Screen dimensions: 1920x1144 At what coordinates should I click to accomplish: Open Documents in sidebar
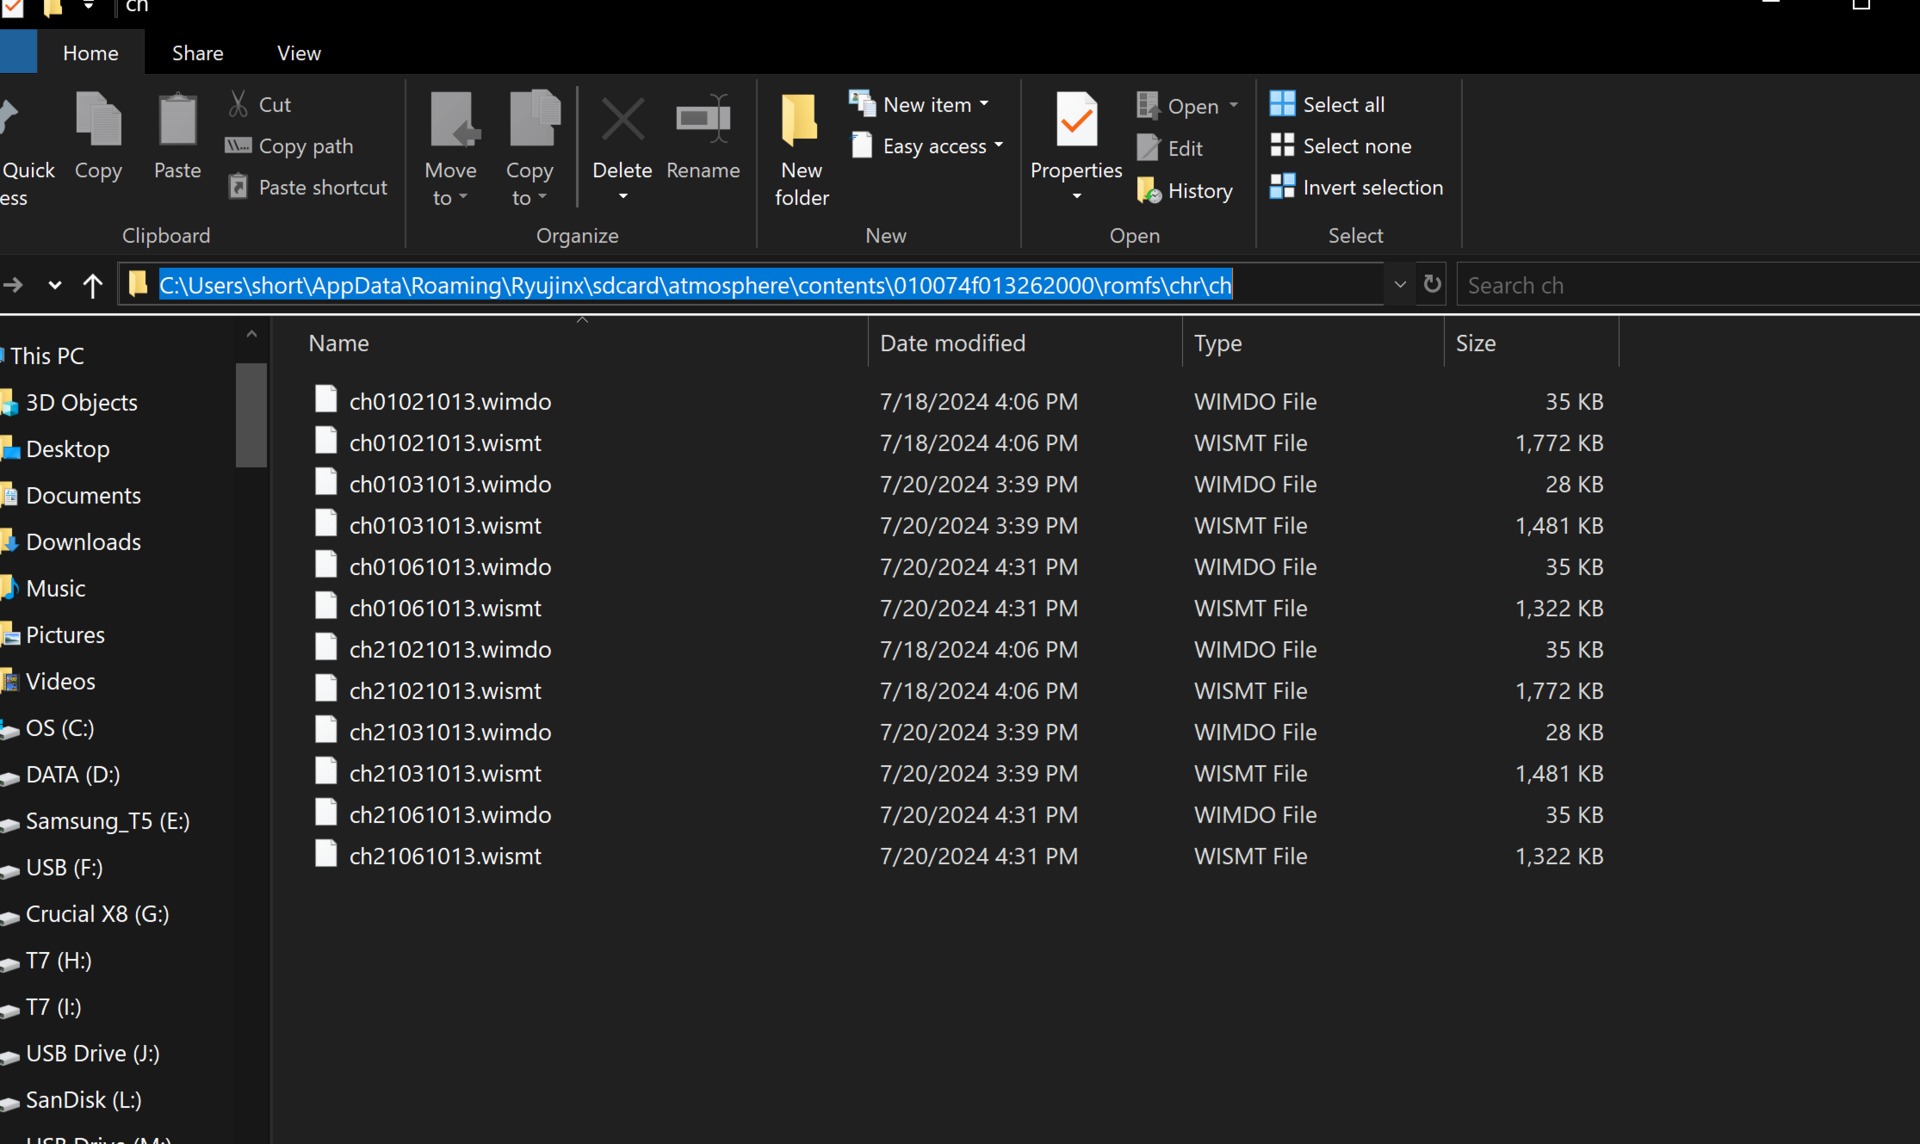(83, 495)
